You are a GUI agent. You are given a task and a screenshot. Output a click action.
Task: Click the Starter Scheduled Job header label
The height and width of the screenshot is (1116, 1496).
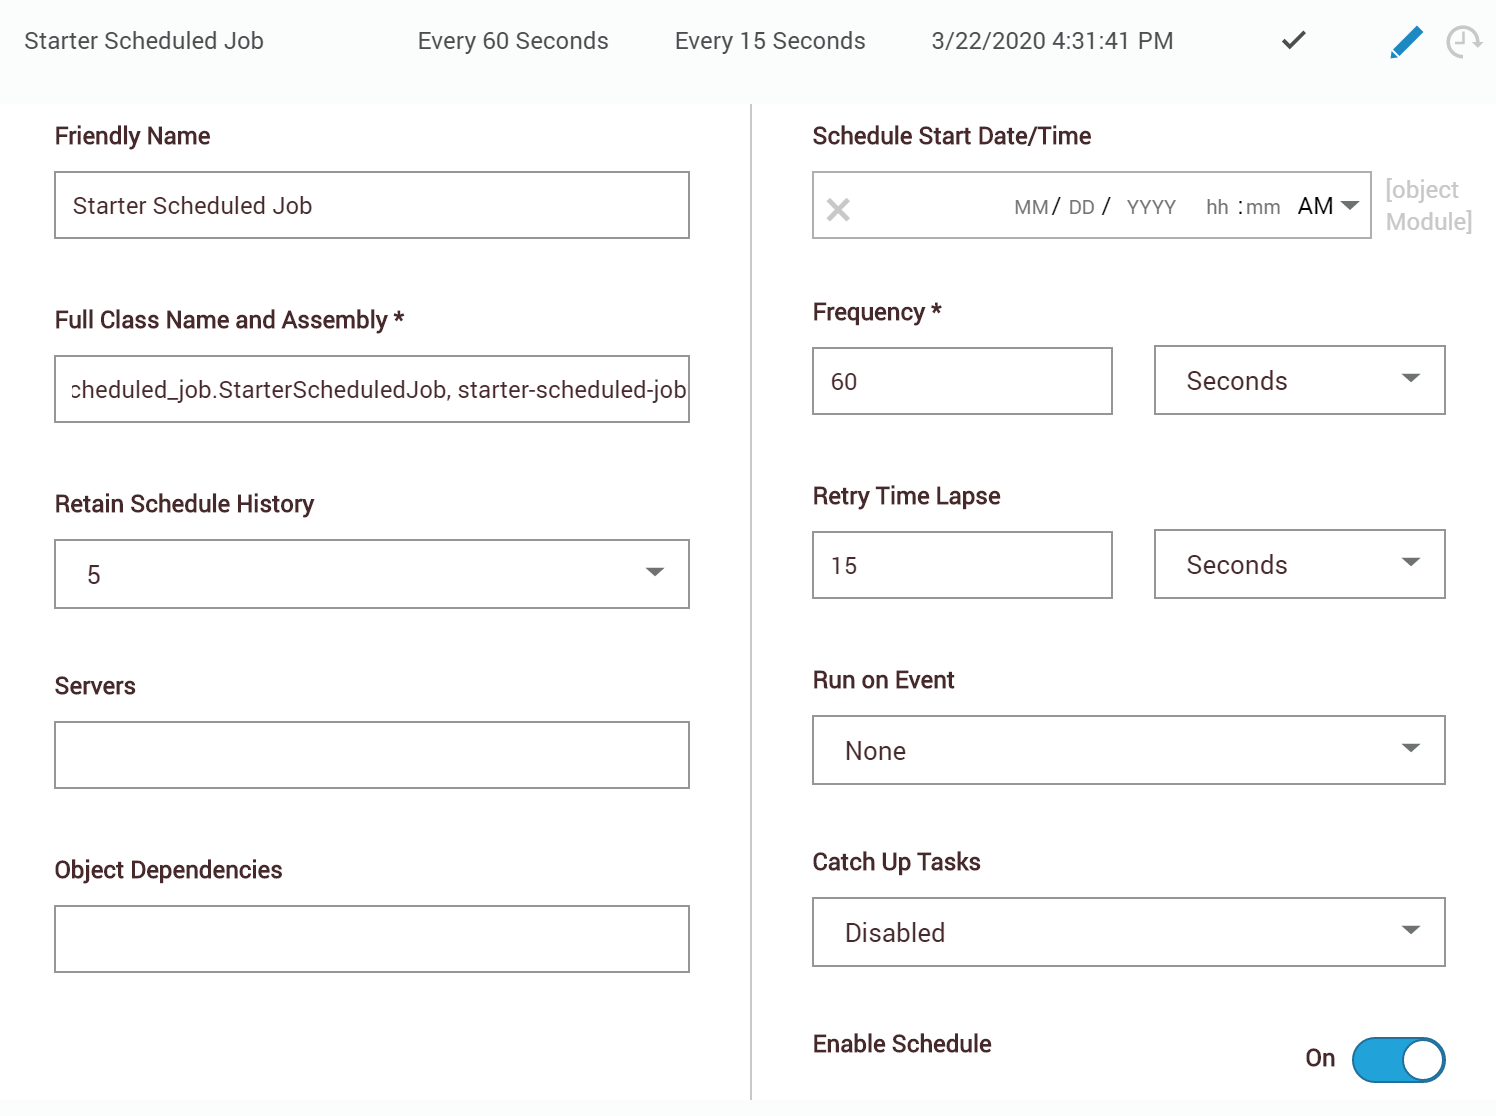143,41
